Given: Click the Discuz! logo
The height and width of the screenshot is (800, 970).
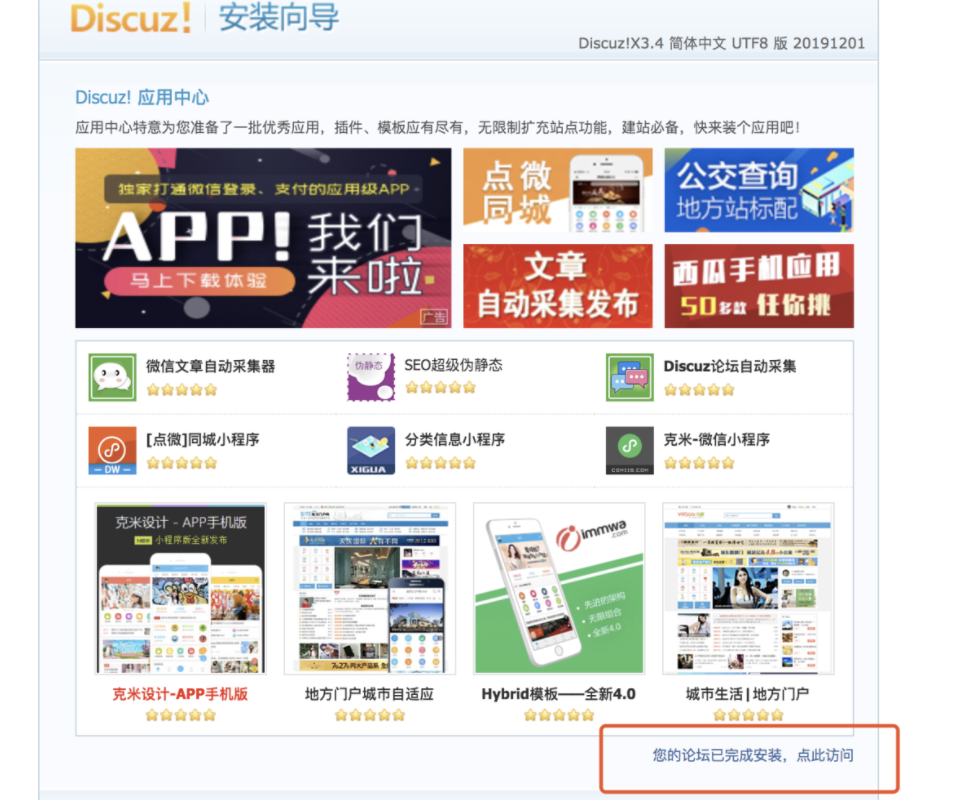Looking at the screenshot, I should pyautogui.click(x=131, y=18).
